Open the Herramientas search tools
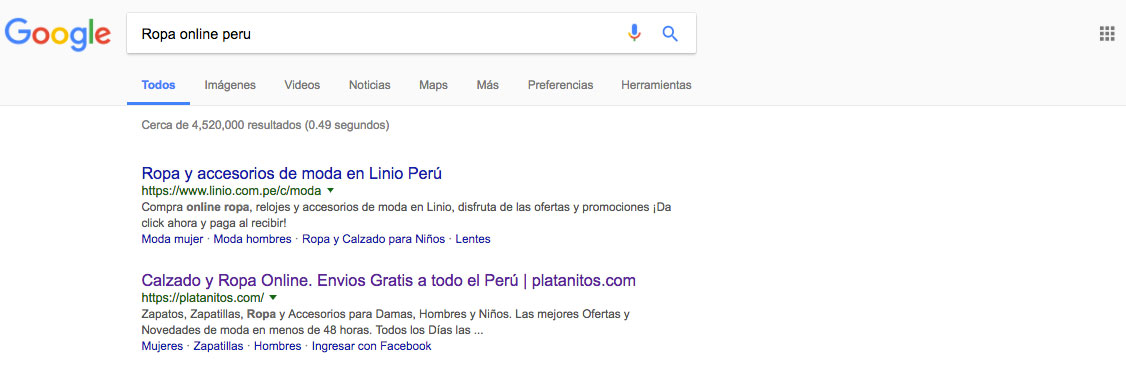 (x=656, y=85)
